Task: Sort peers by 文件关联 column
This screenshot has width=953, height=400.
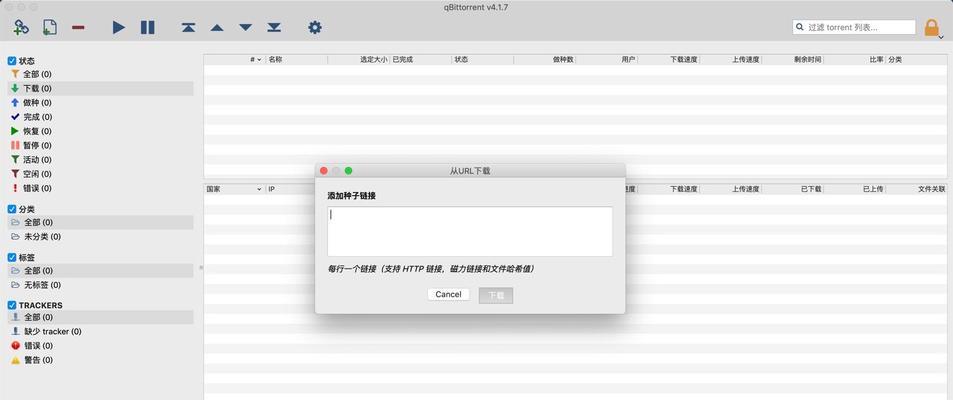Action: click(917, 189)
